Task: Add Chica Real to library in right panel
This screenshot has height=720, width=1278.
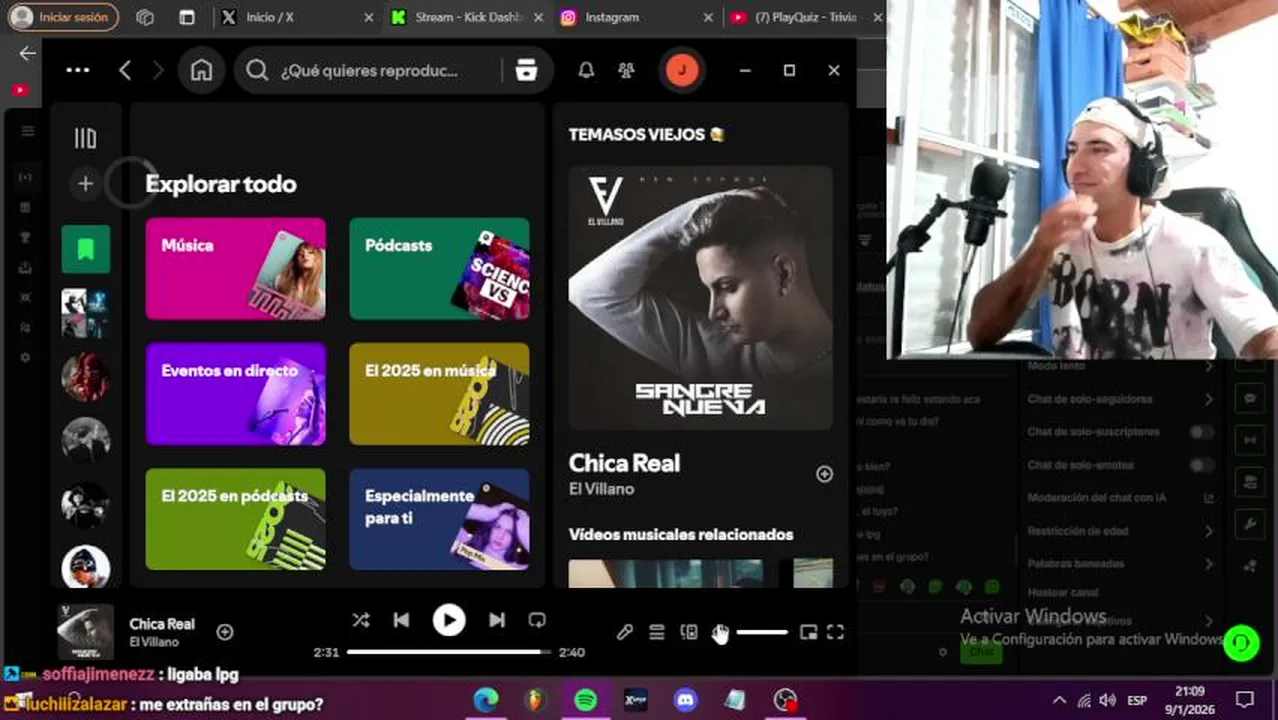Action: pos(824,474)
